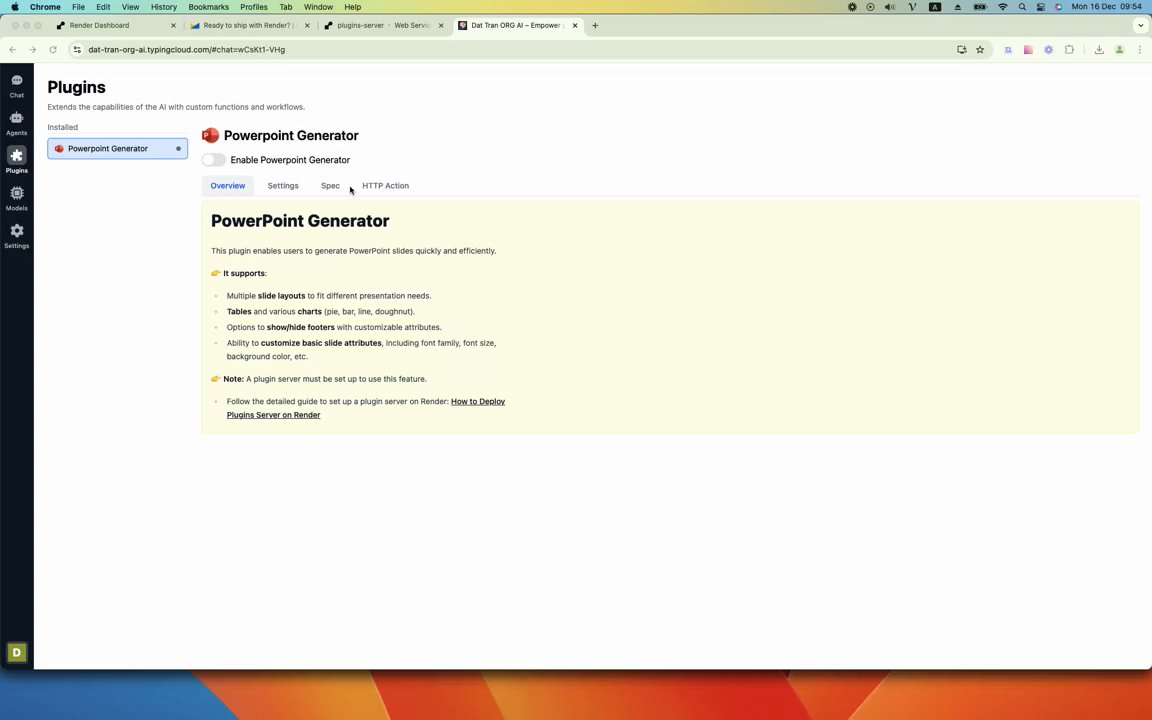
Task: Open the Chrome three-dot menu
Action: tap(1140, 49)
